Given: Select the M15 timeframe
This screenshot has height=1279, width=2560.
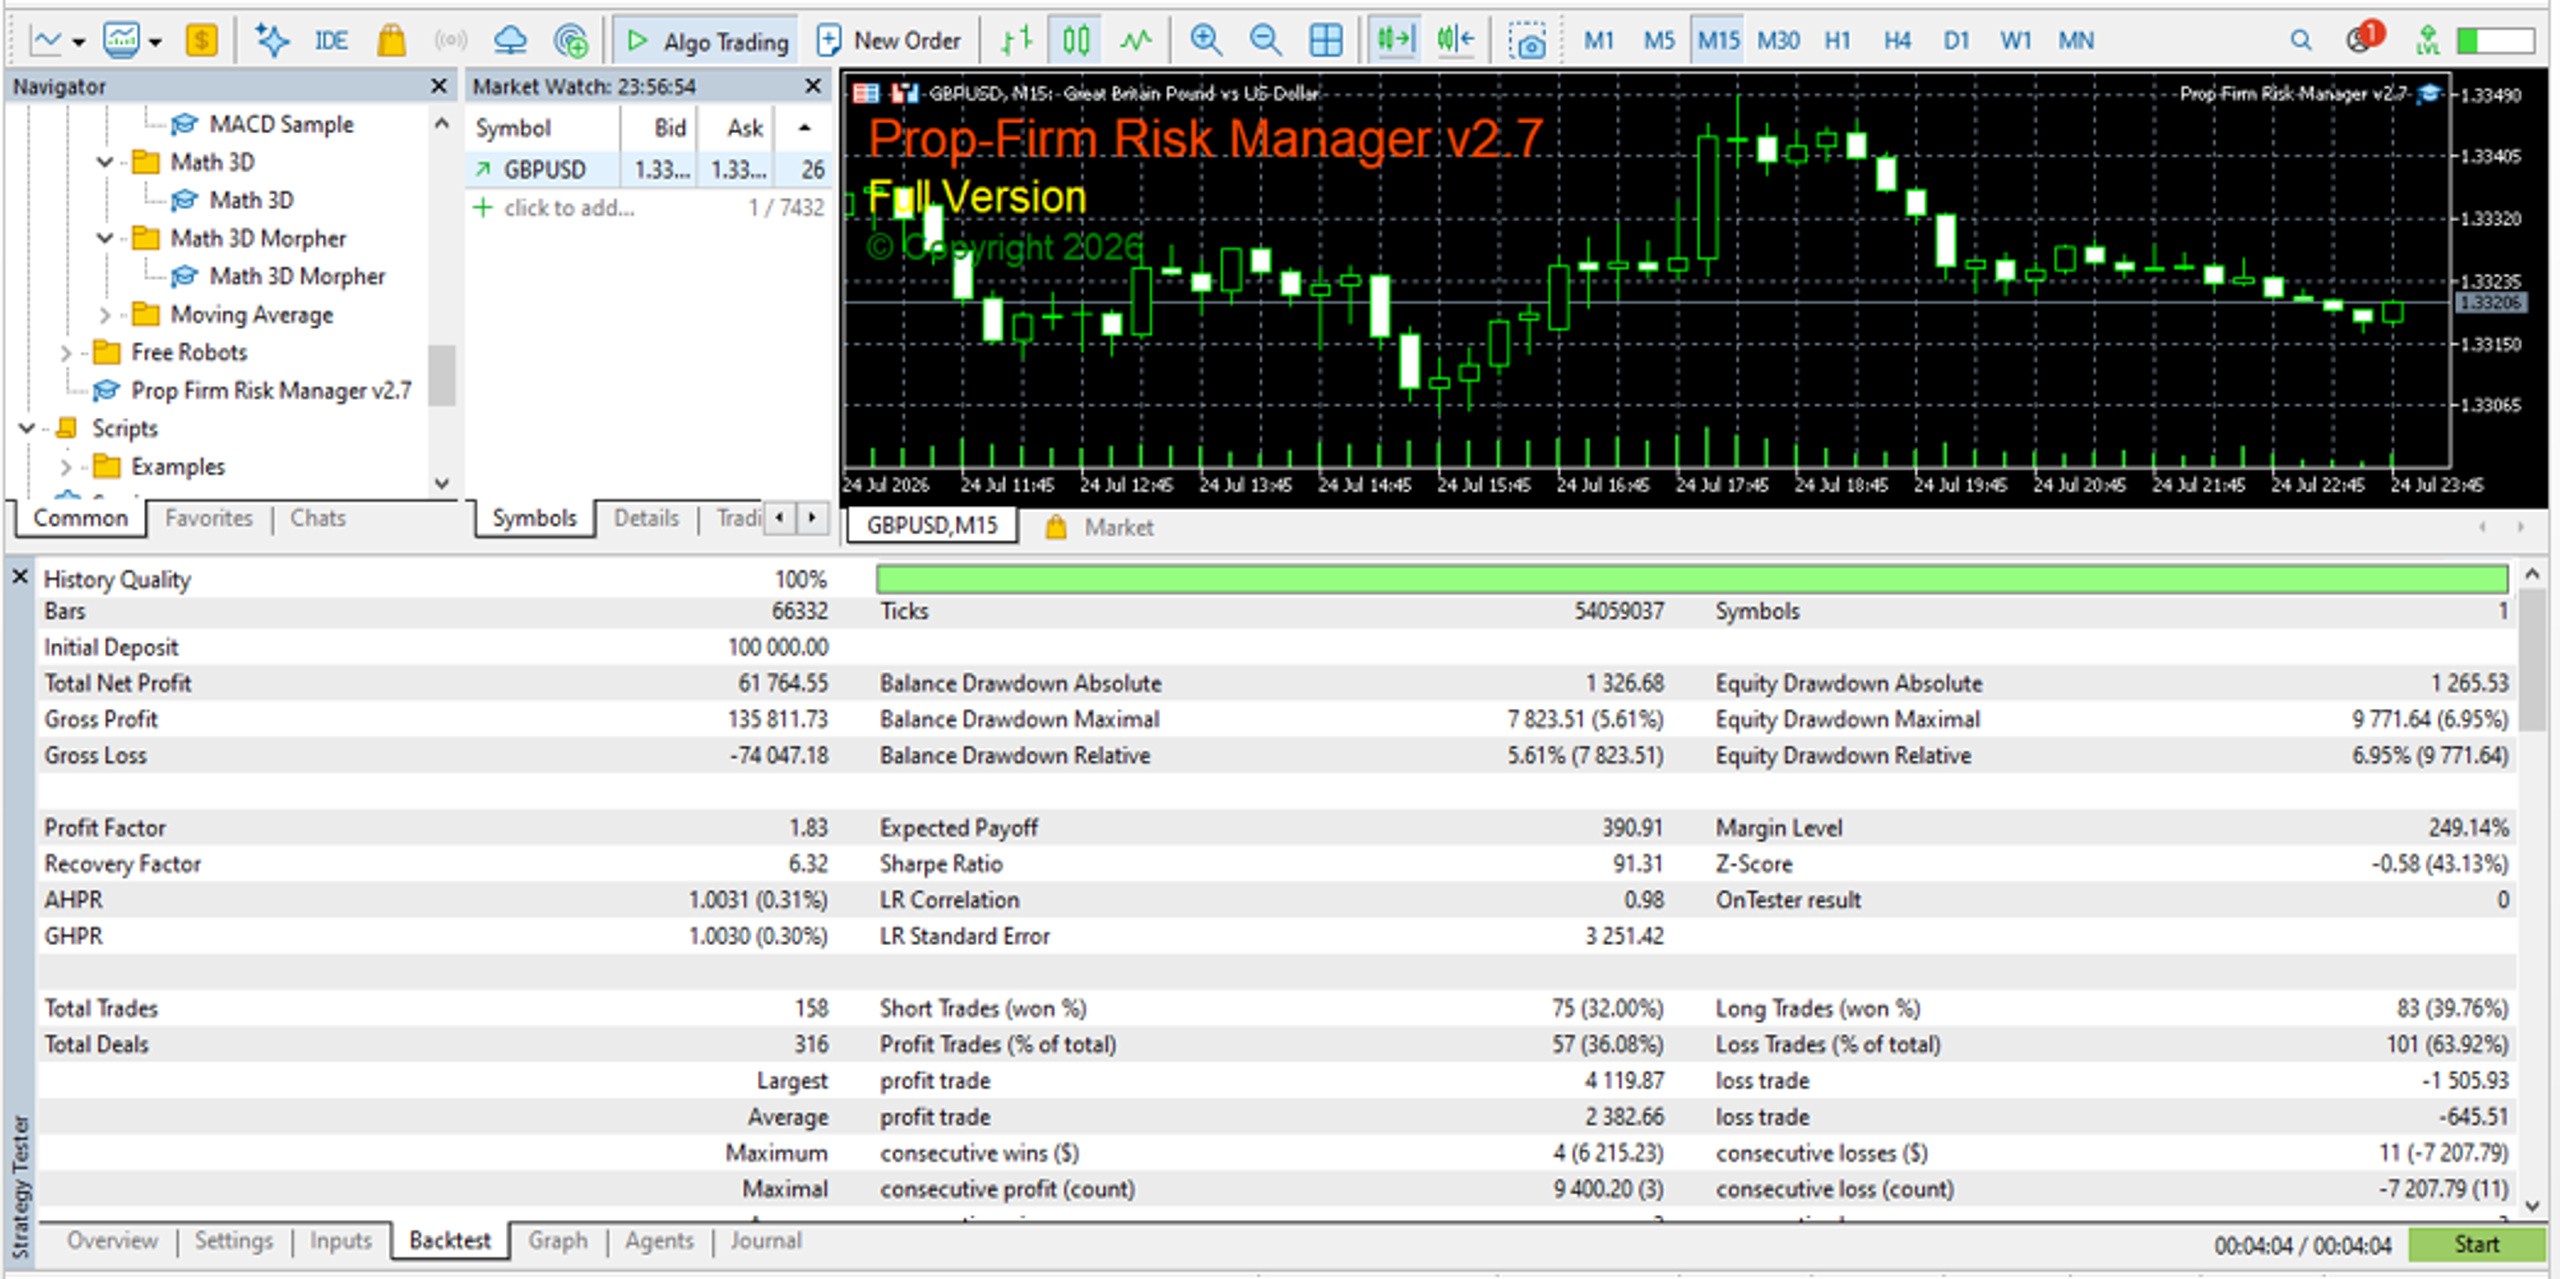Looking at the screenshot, I should tap(1718, 41).
